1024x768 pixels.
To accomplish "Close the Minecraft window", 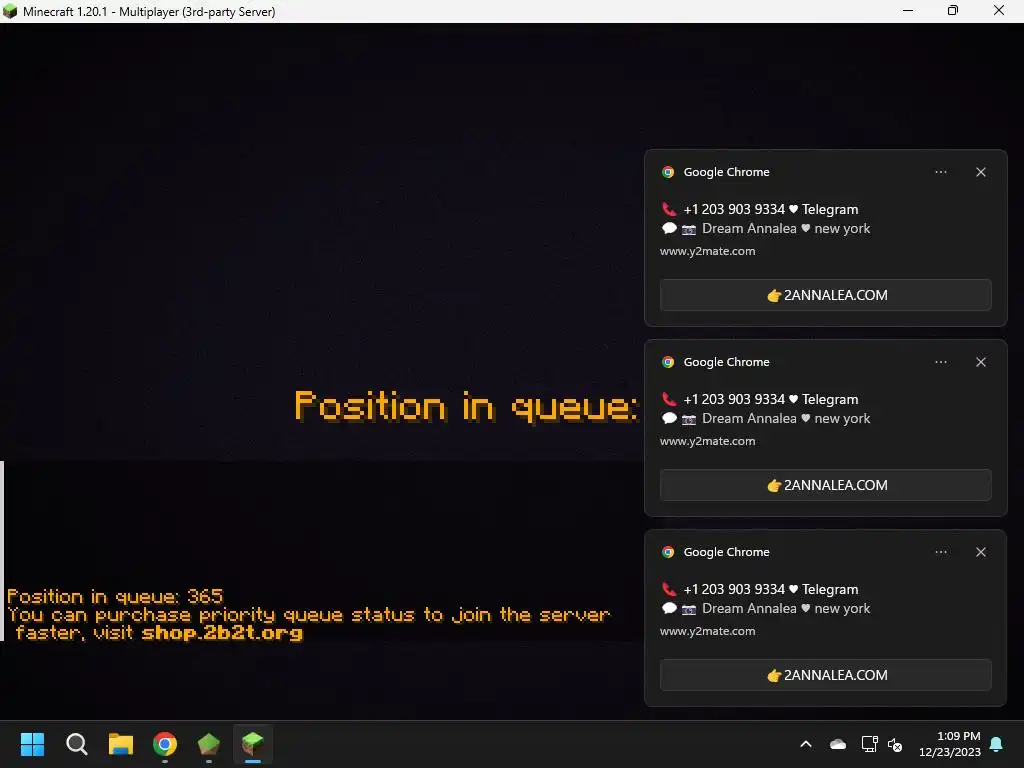I will pos(999,10).
